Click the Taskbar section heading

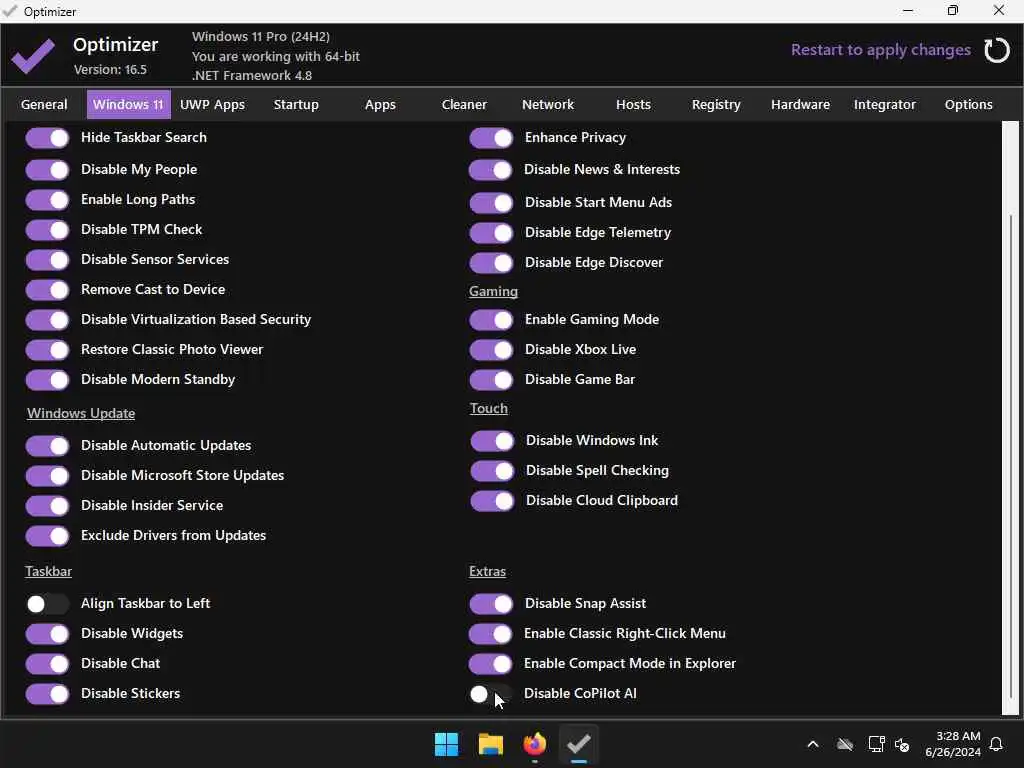pos(48,571)
